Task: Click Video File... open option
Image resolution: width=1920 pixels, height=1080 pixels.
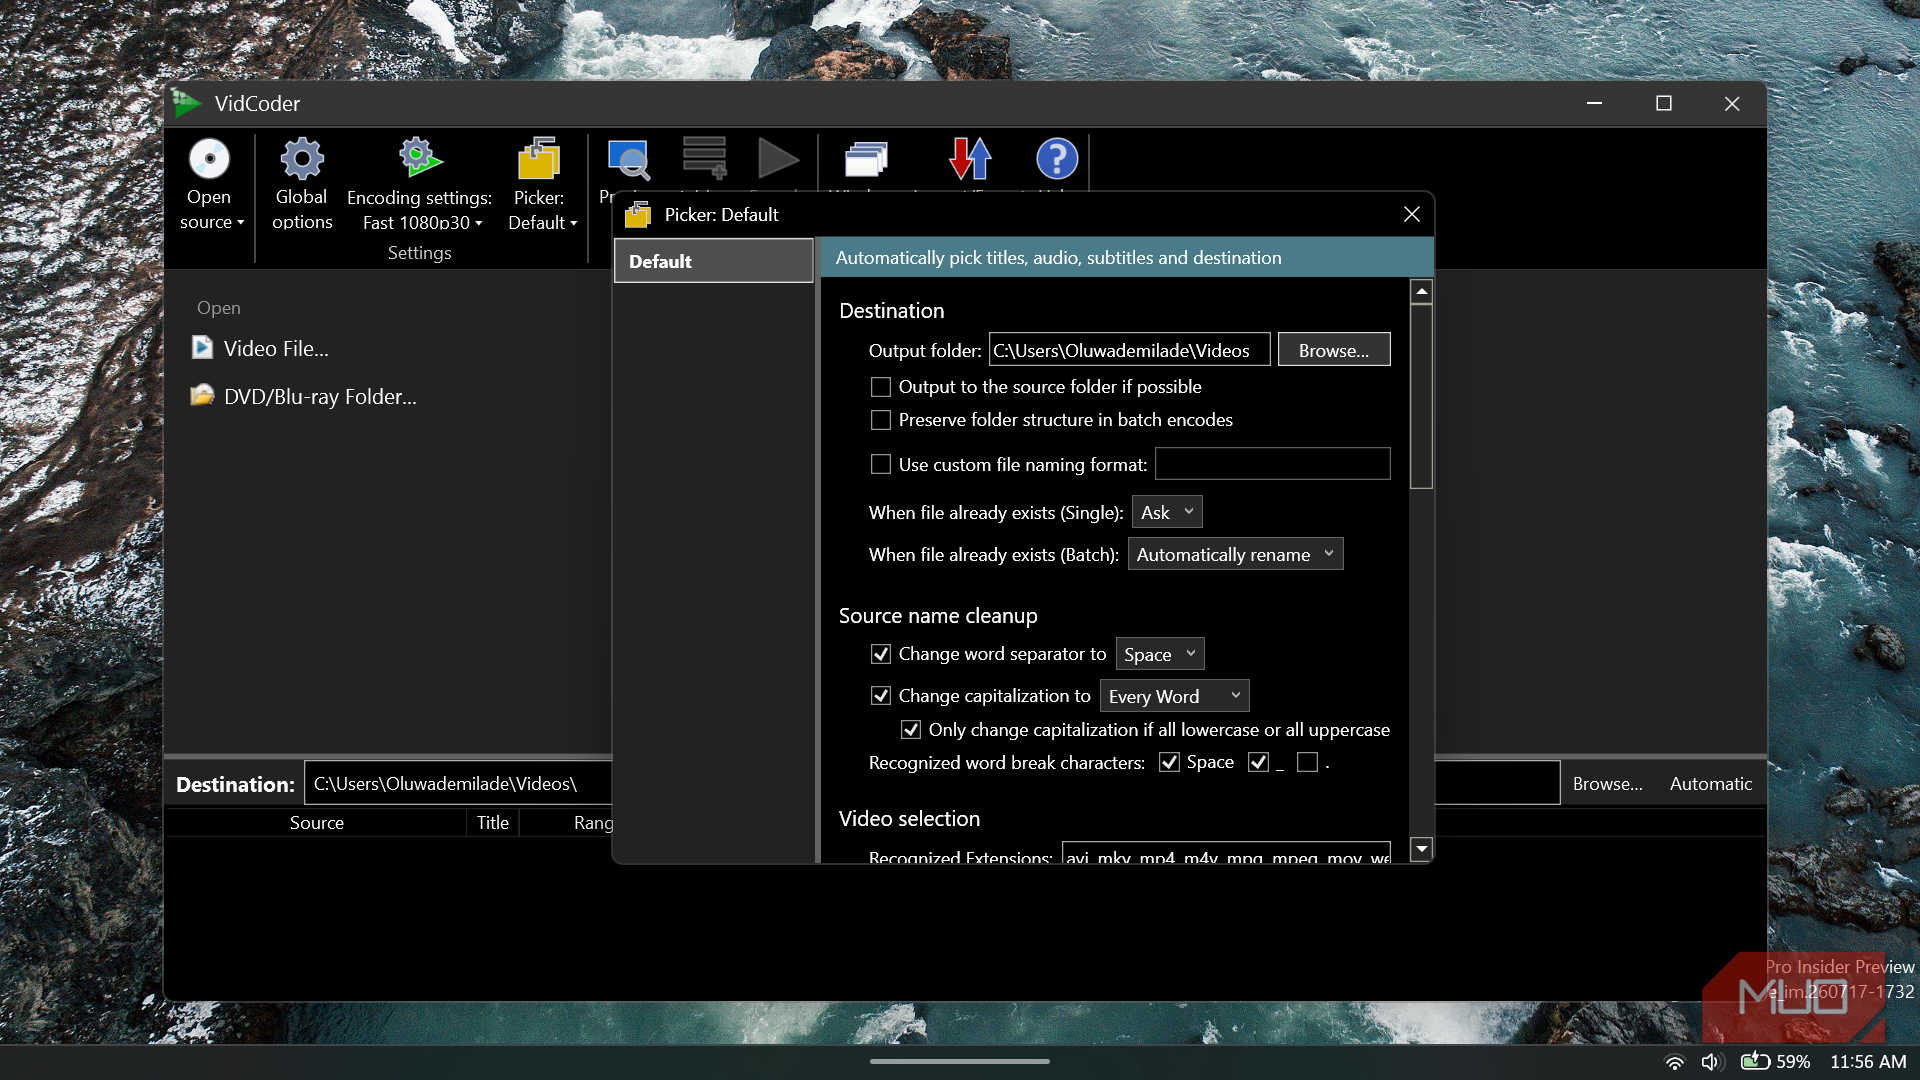Action: point(276,349)
